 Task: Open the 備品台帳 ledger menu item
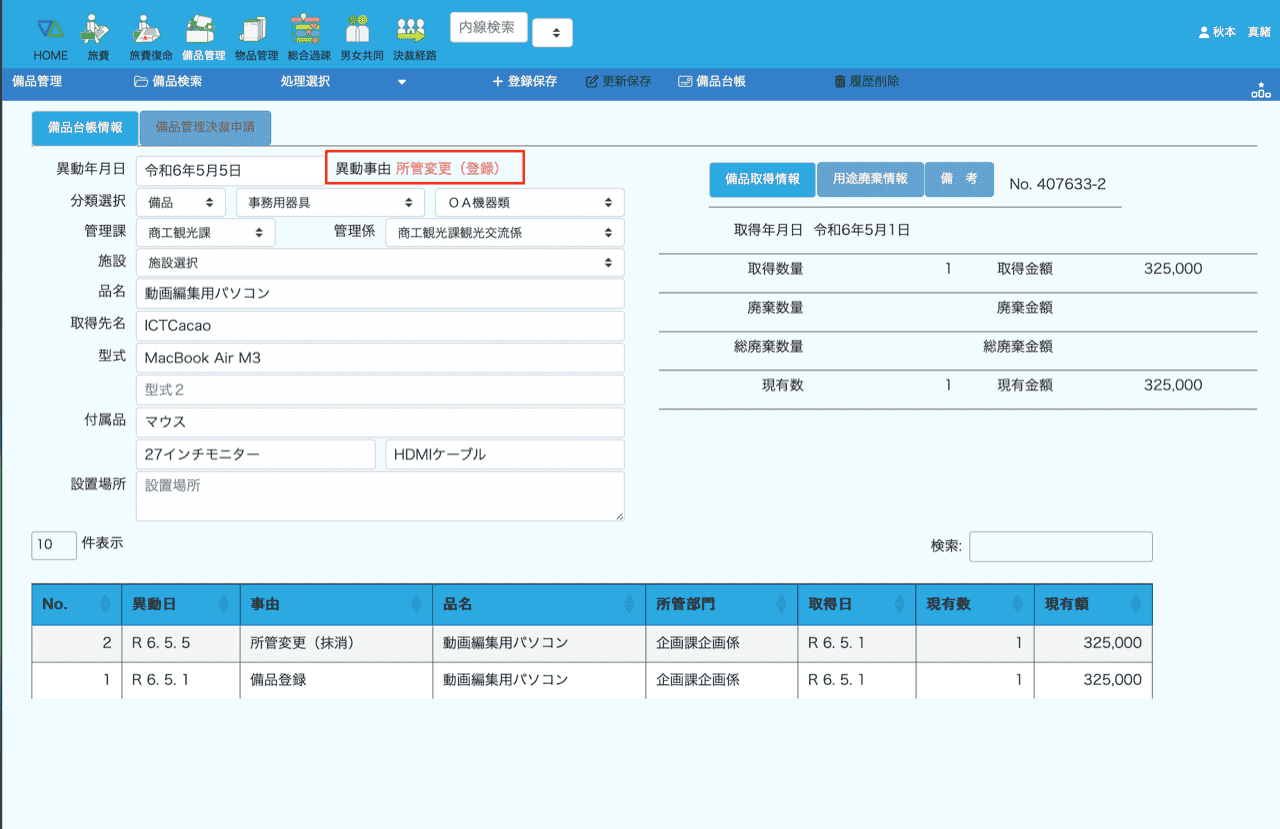[x=712, y=82]
